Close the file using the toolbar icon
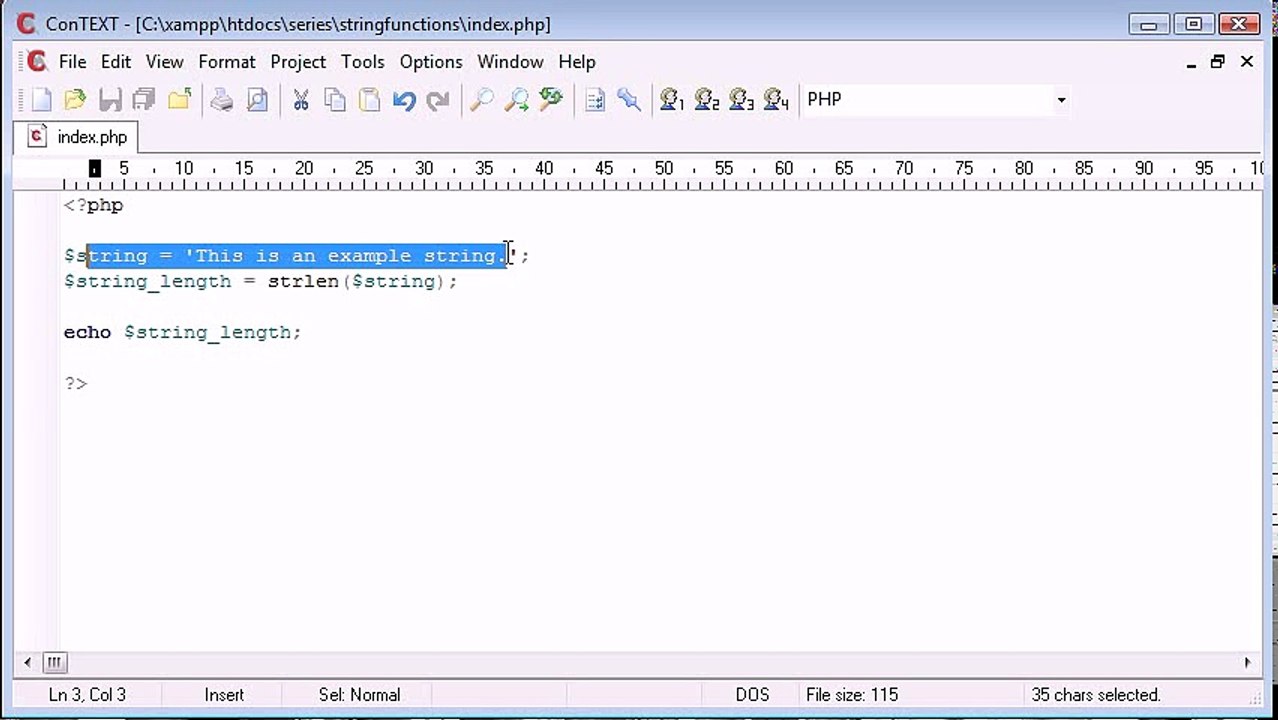This screenshot has width=1278, height=720. coord(179,99)
